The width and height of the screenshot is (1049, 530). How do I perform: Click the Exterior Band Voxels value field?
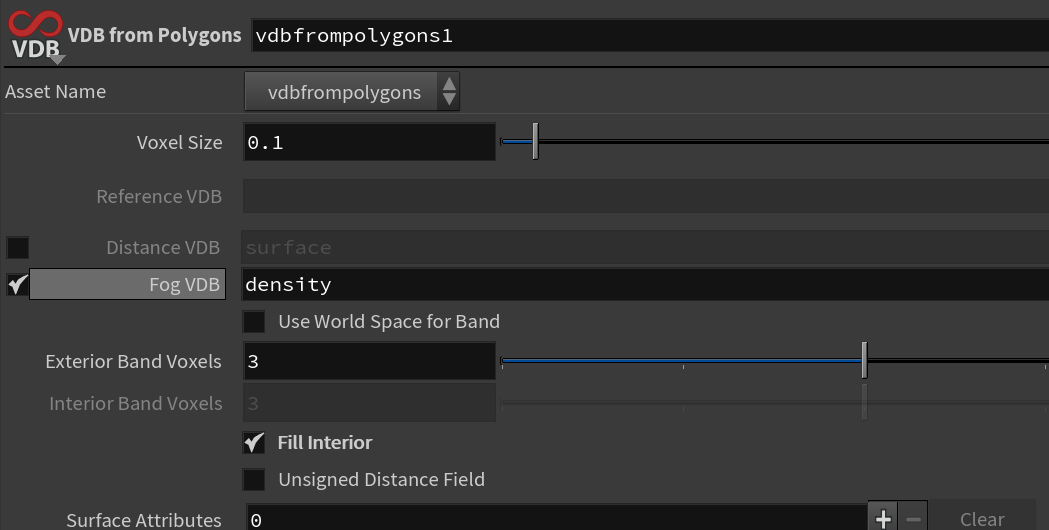point(369,361)
